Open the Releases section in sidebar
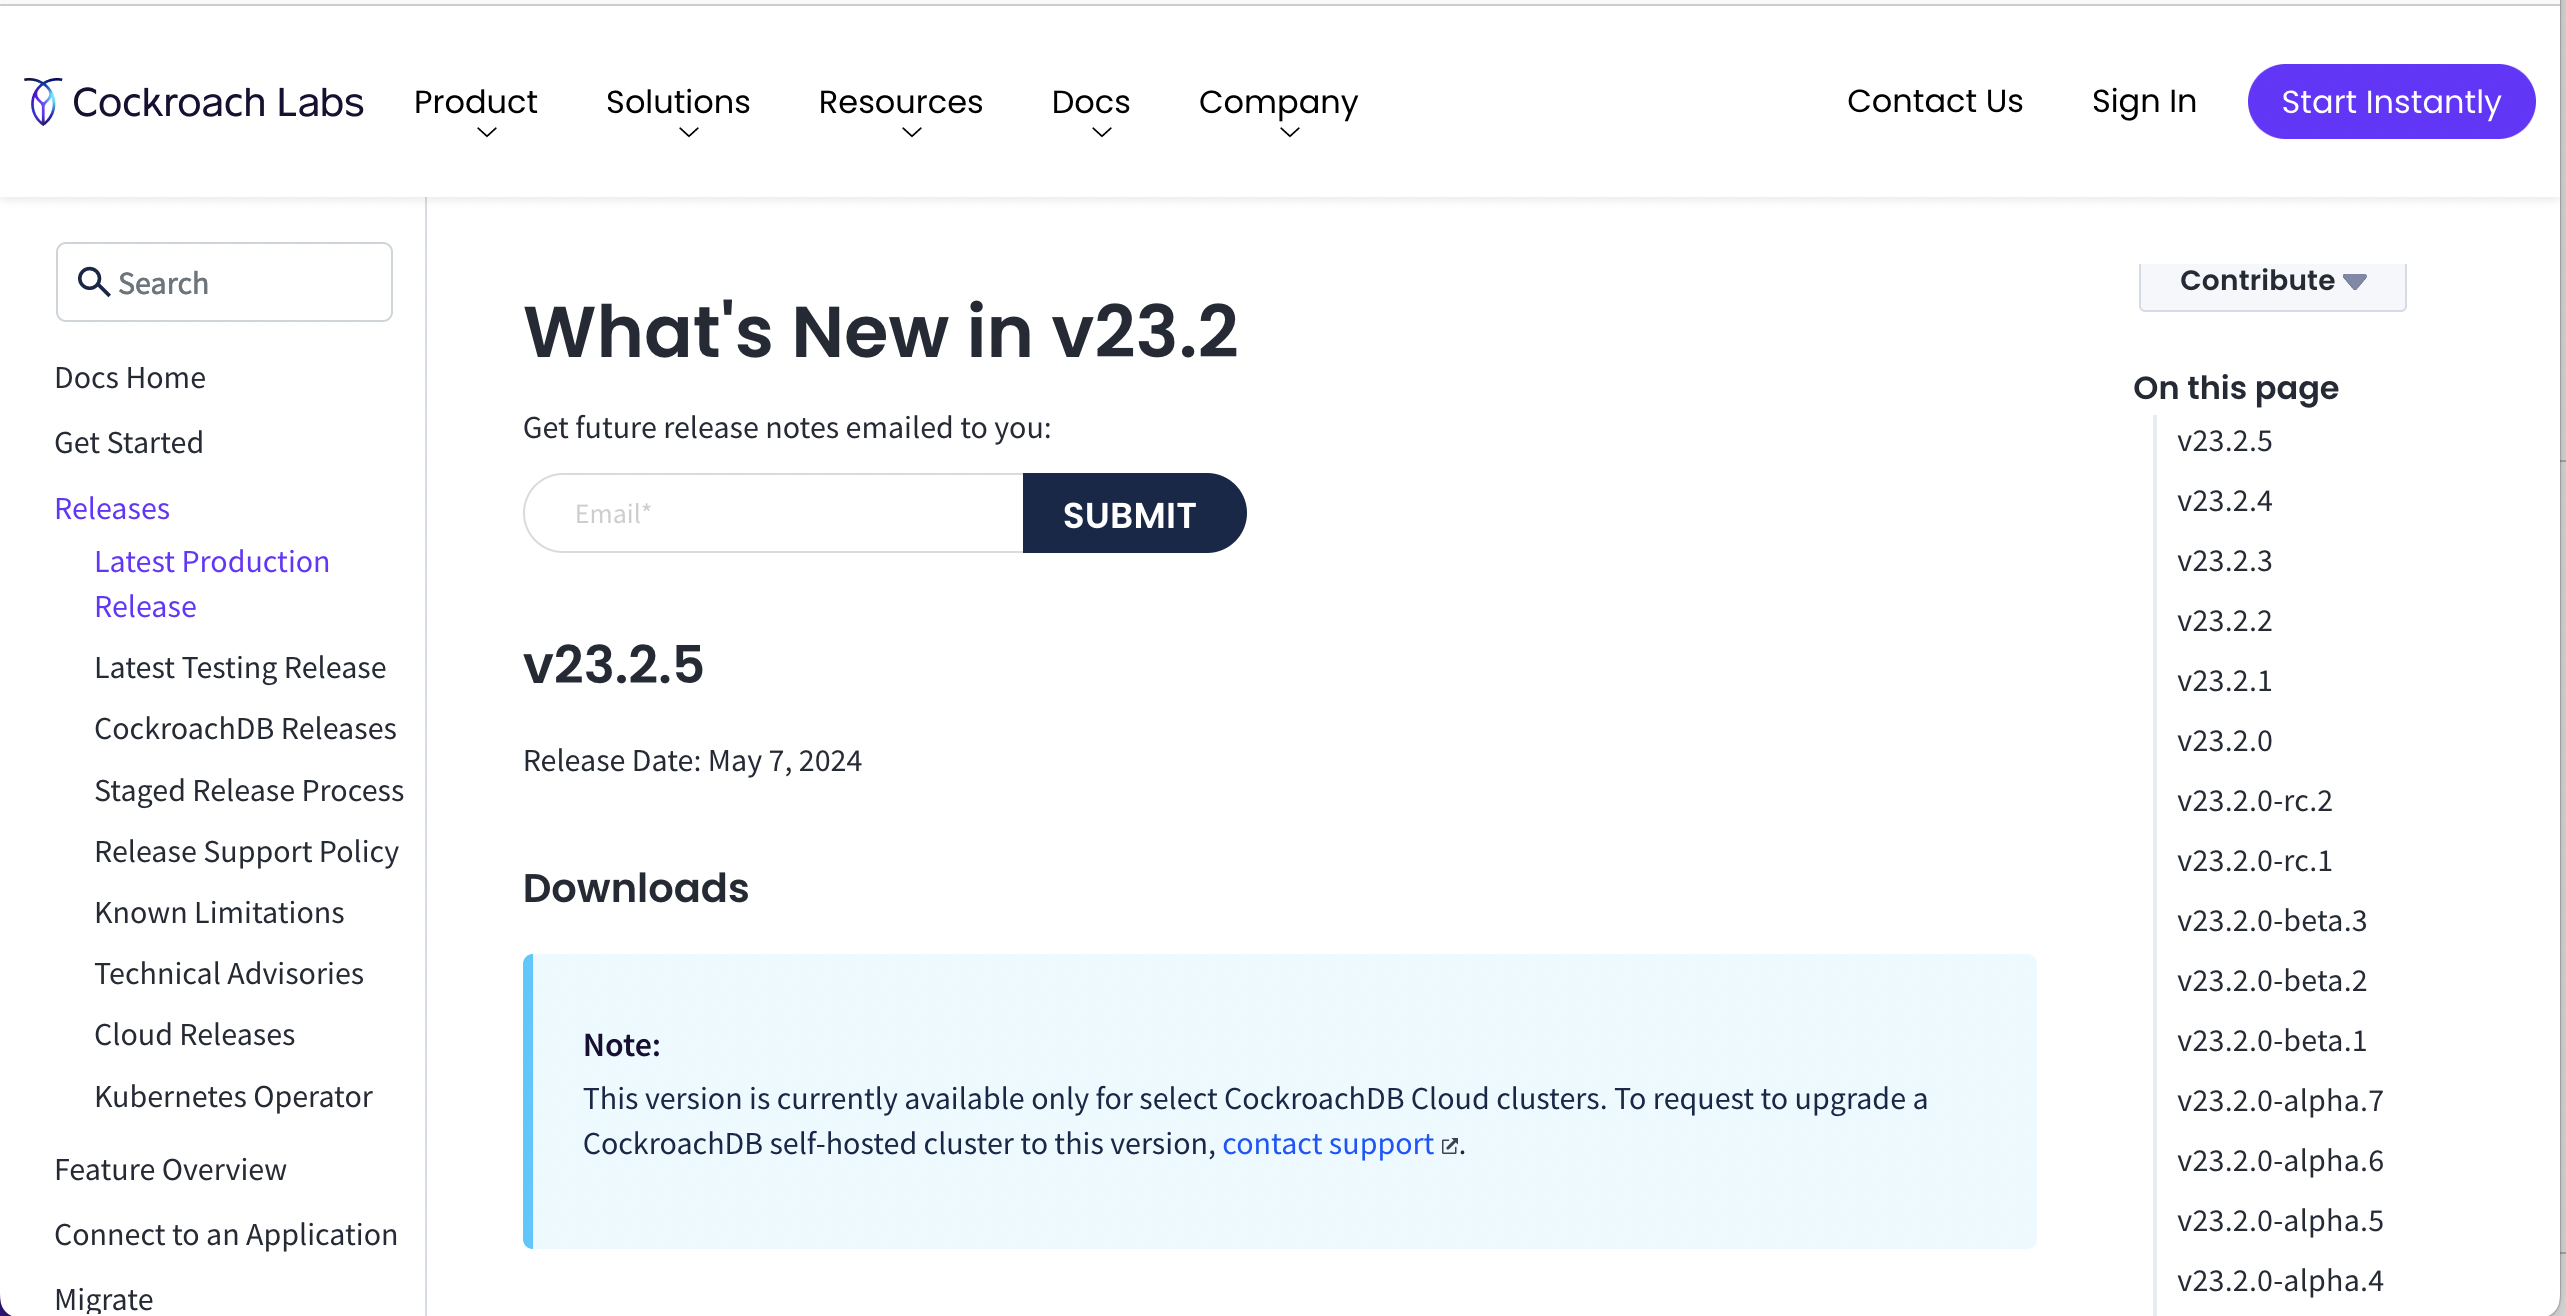Image resolution: width=2566 pixels, height=1316 pixels. click(112, 508)
